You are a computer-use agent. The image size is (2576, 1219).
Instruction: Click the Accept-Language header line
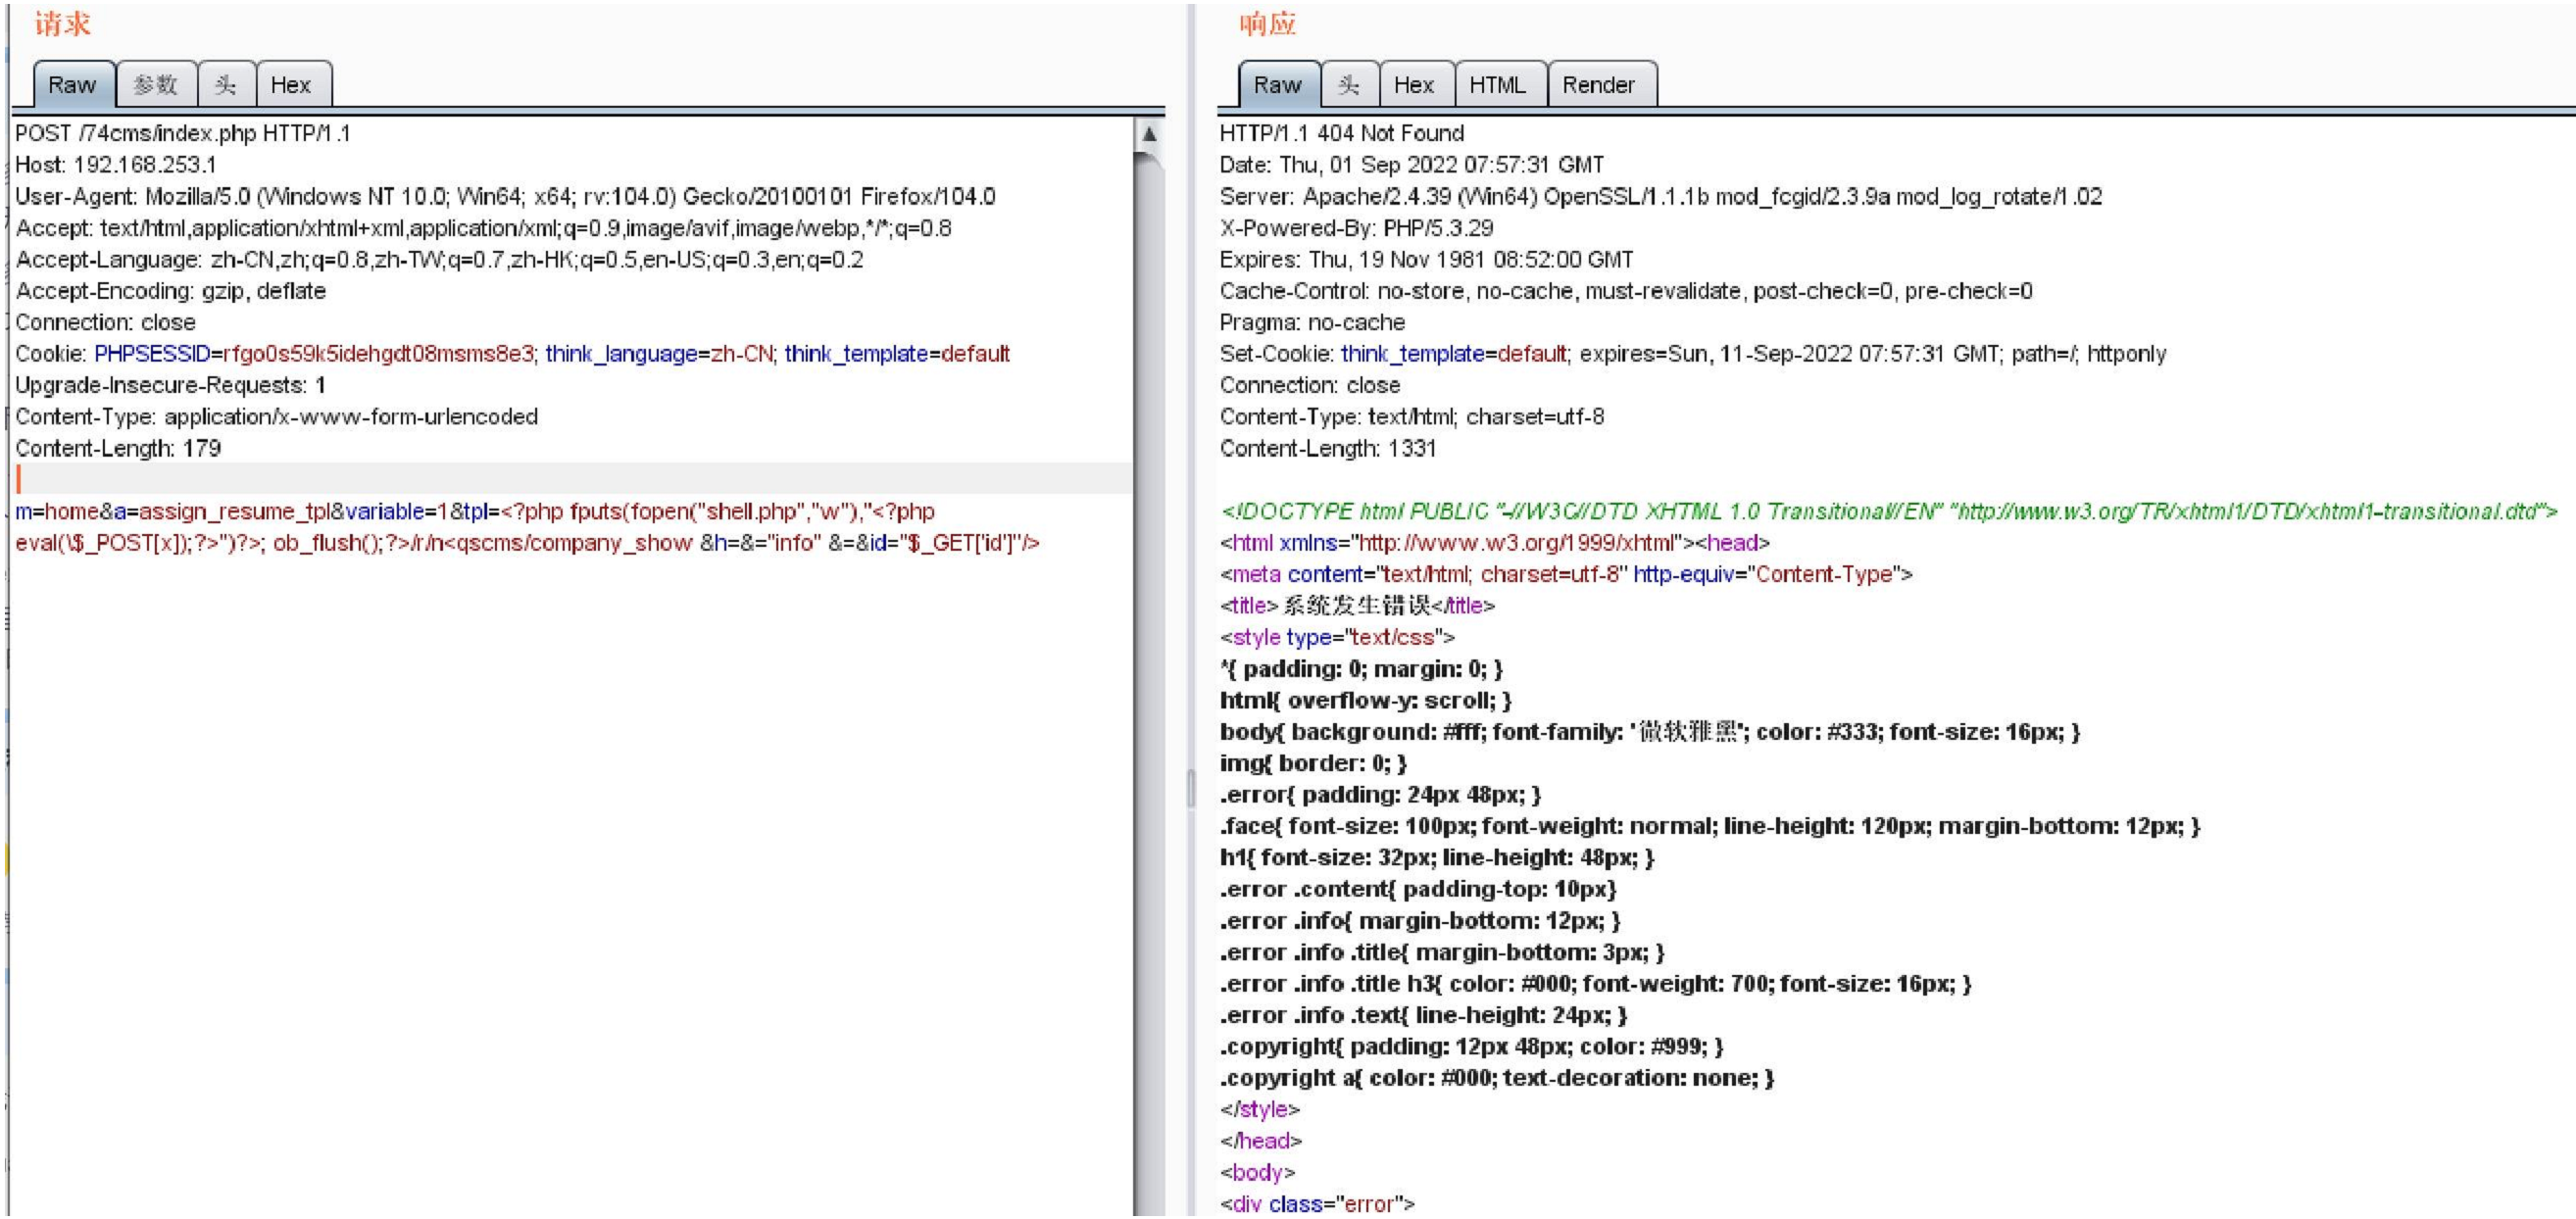tap(439, 260)
